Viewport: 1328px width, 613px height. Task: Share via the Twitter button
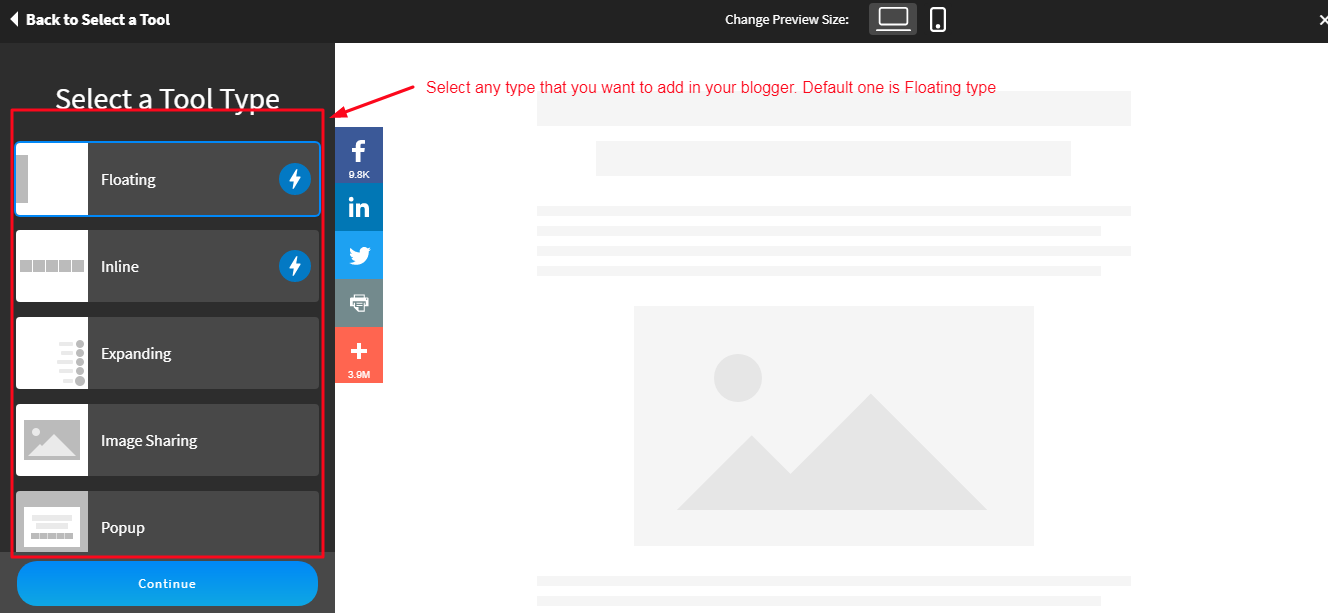click(359, 256)
